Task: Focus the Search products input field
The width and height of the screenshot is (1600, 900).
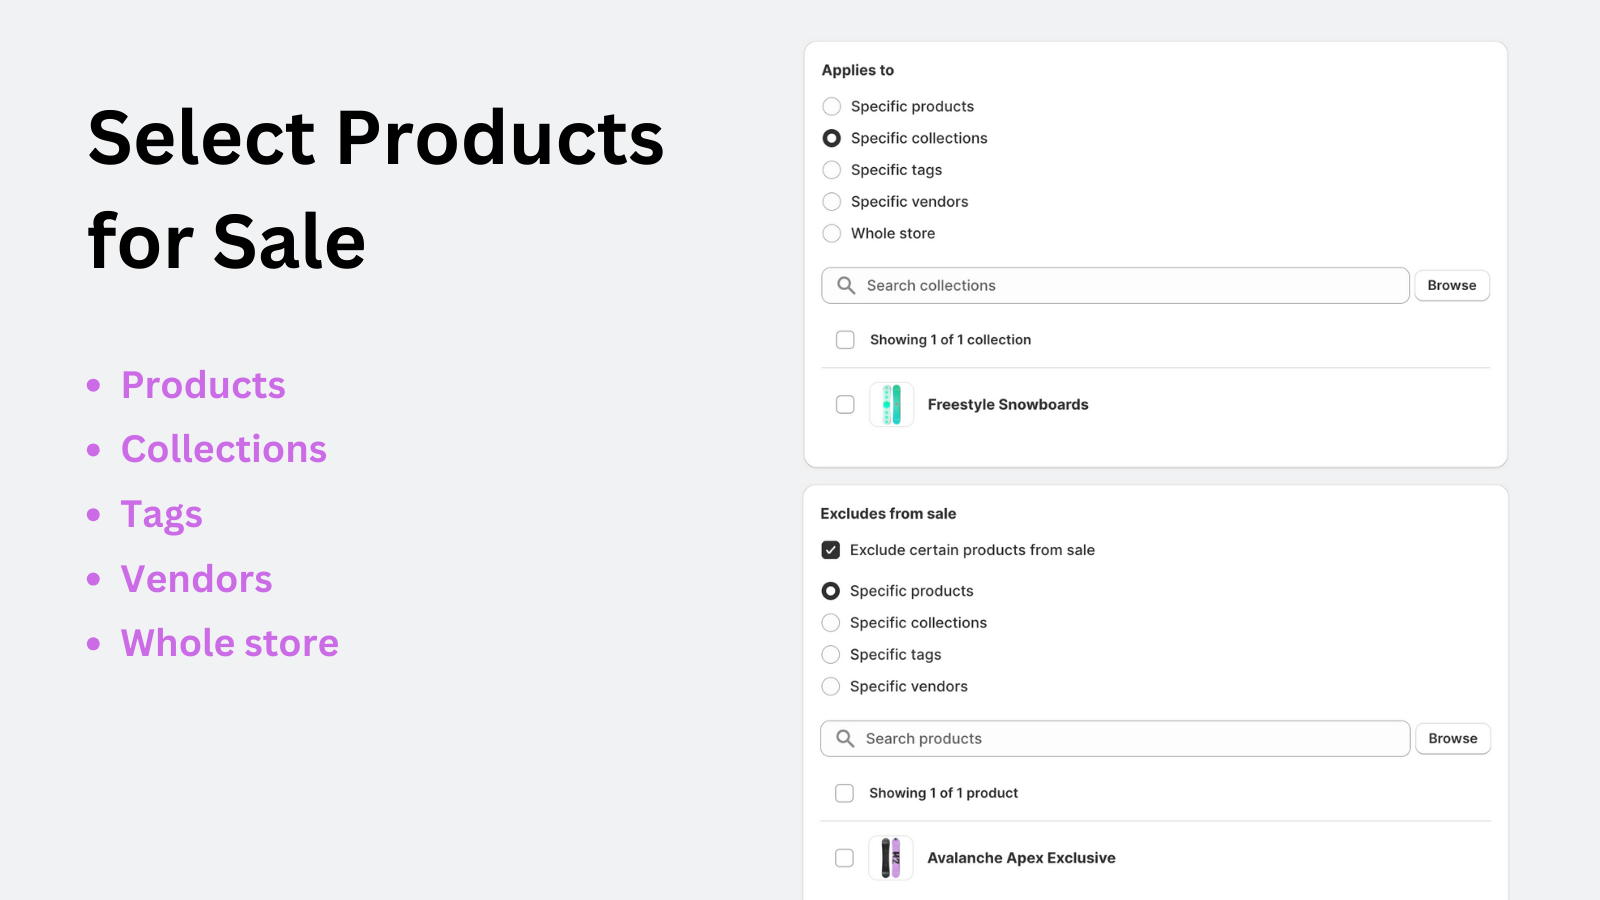Action: 1130,739
